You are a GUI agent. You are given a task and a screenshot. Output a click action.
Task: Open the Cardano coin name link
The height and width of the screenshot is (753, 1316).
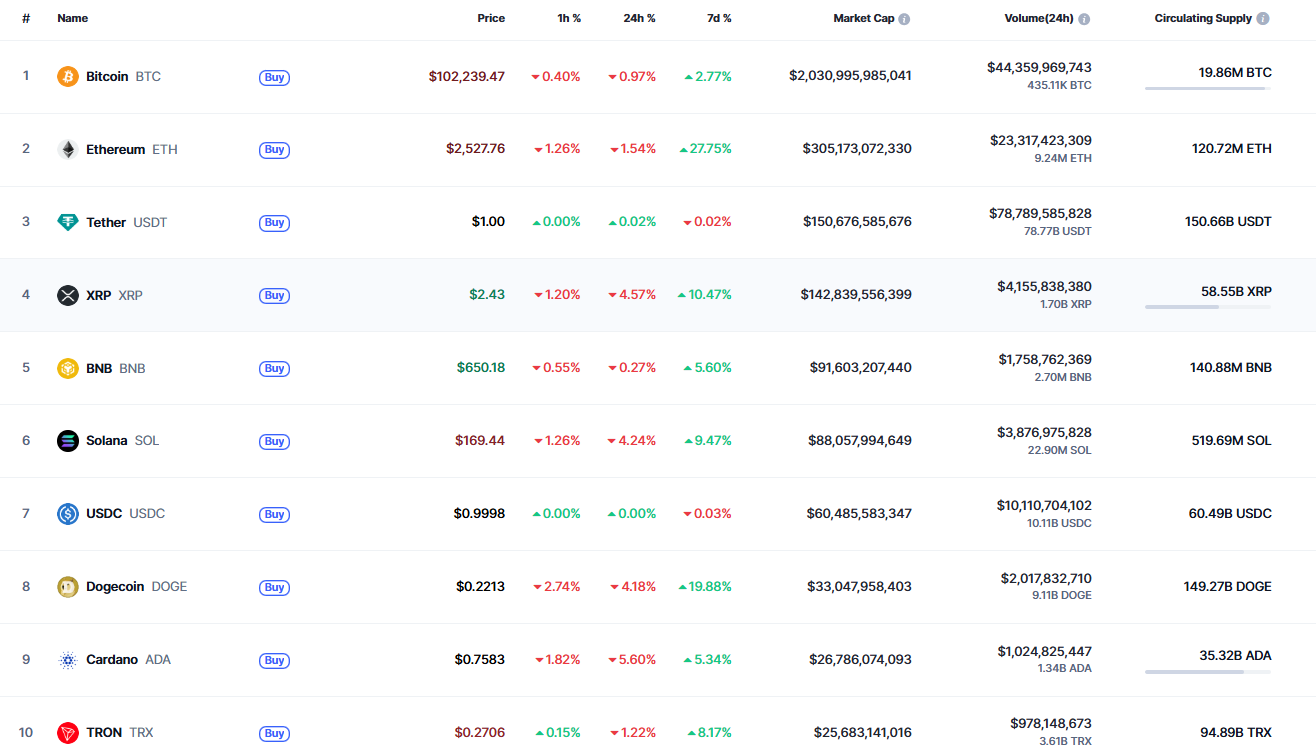pos(112,660)
